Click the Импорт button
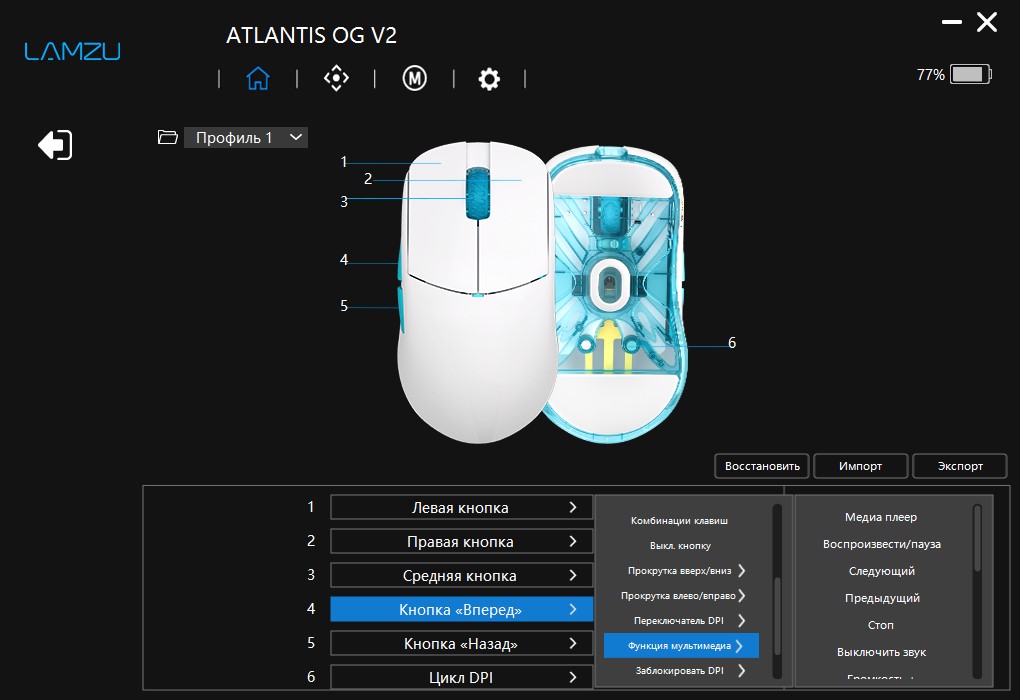This screenshot has width=1020, height=700. [860, 466]
